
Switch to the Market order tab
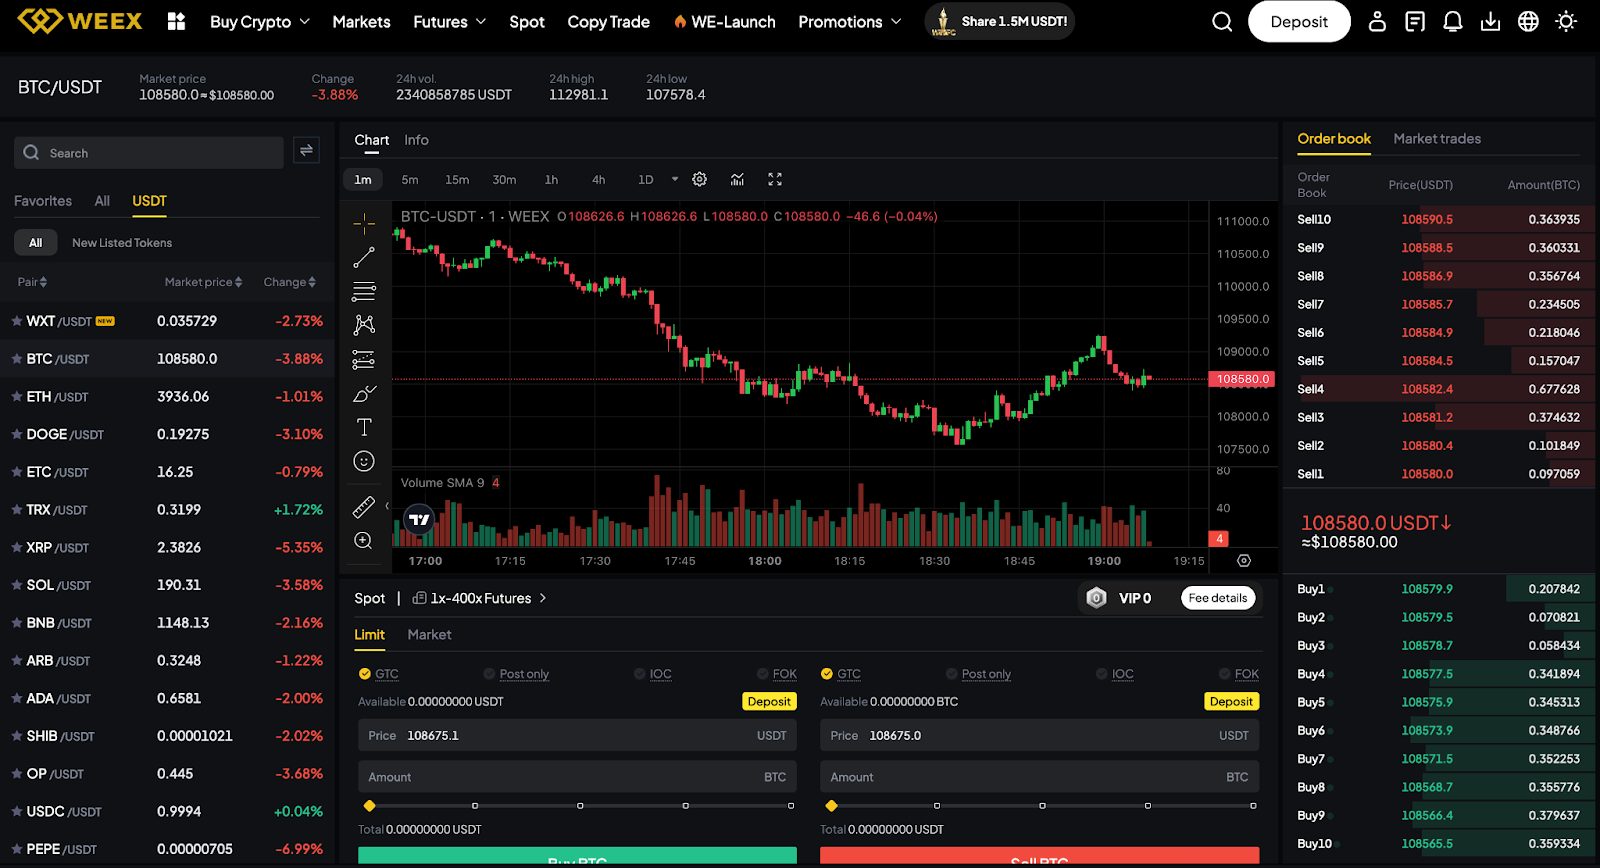point(429,635)
